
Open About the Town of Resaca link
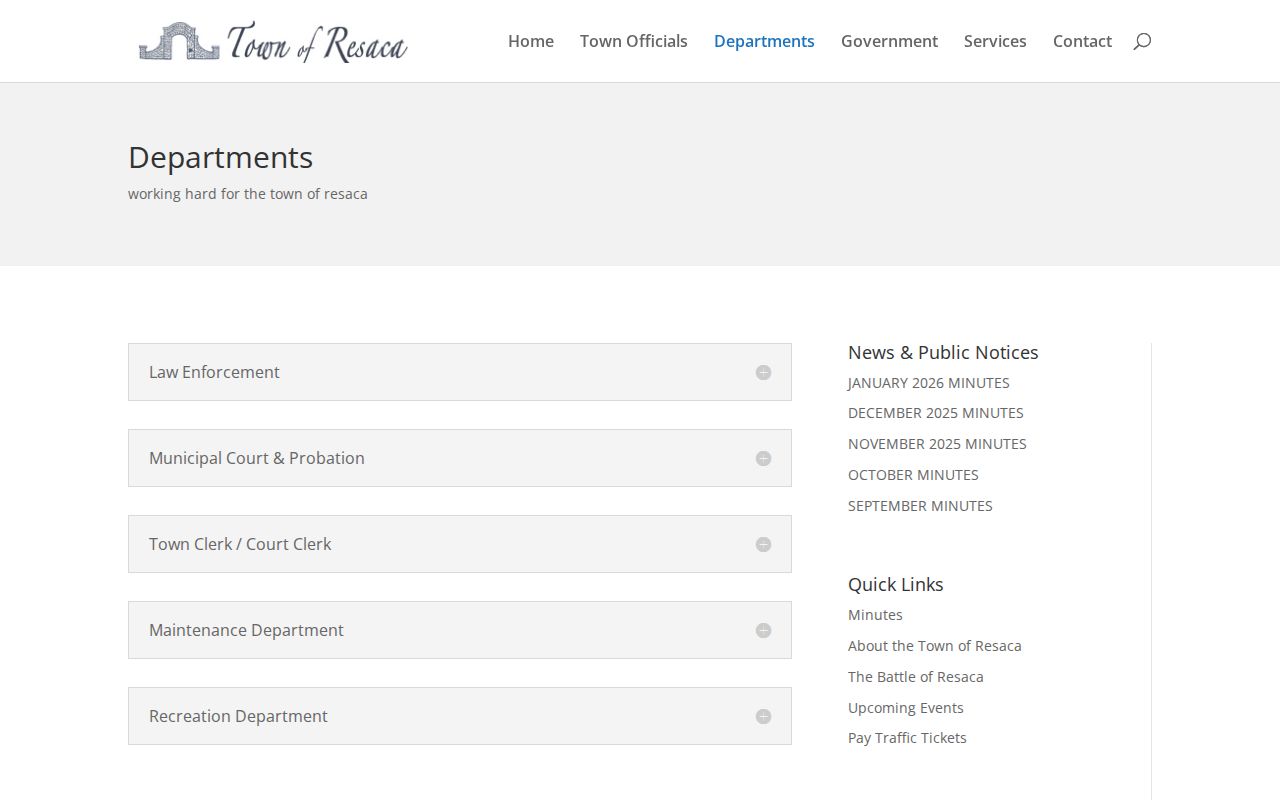935,646
